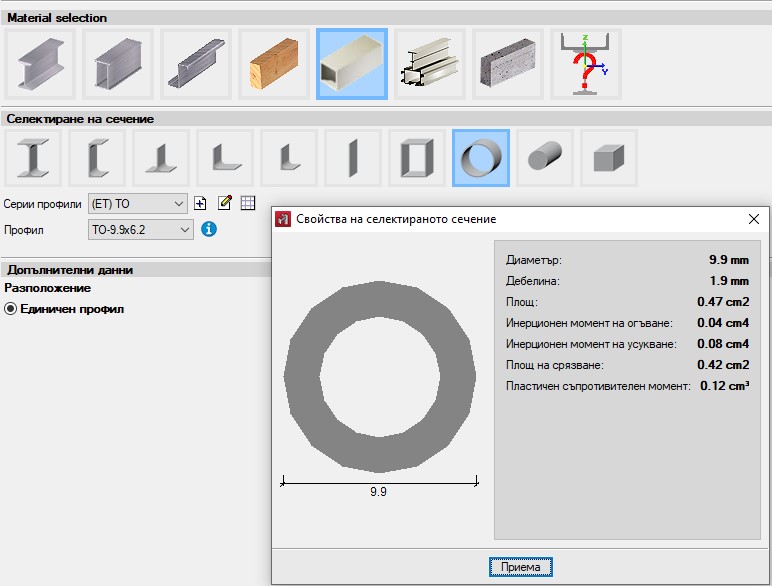Image resolution: width=772 pixels, height=586 pixels.
Task: Close the section properties dialog
Action: click(754, 219)
